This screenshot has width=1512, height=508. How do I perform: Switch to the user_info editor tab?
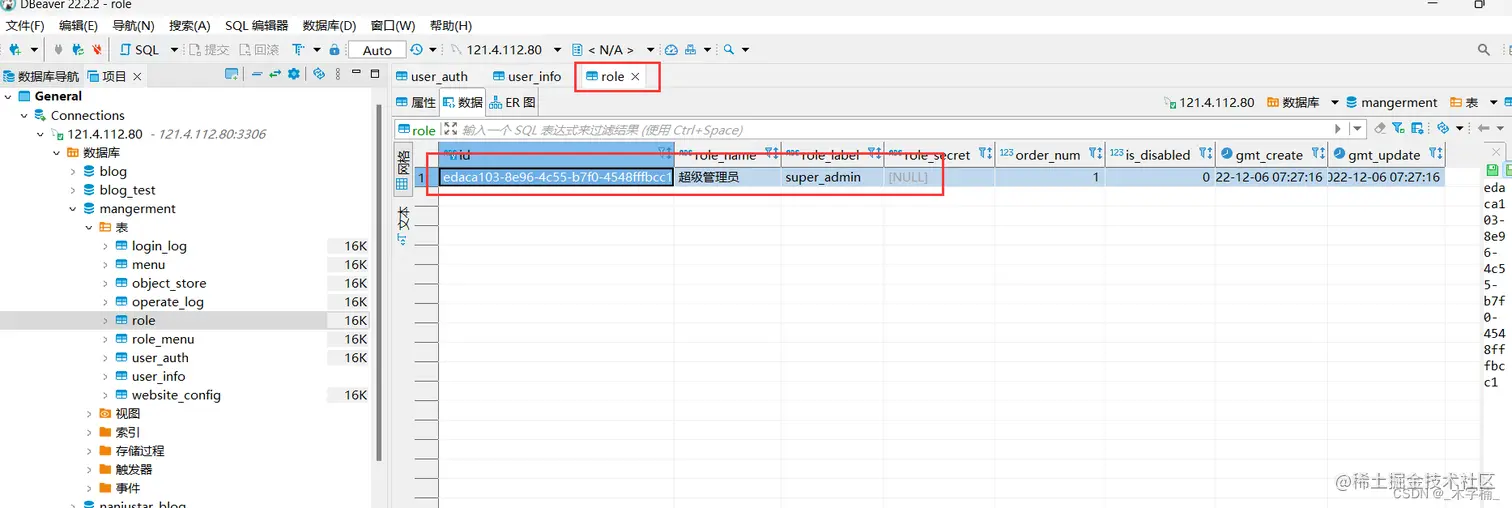tap(527, 76)
